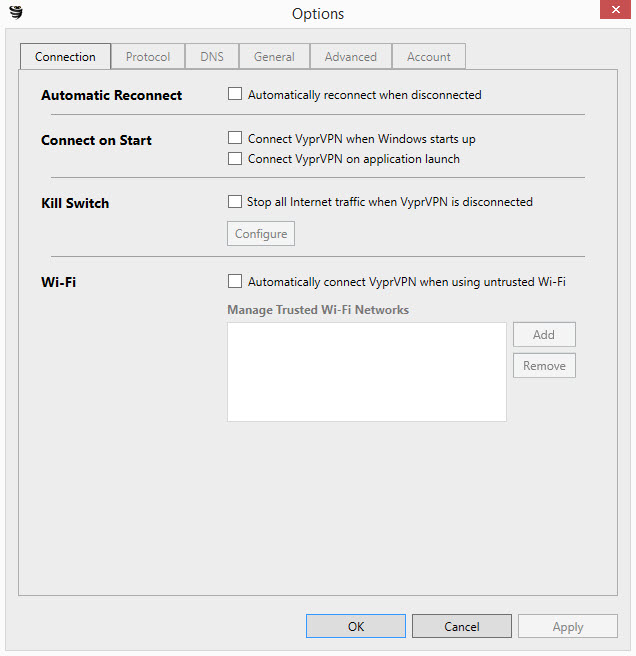The image size is (636, 656).
Task: Enable automatically reconnect when disconnected
Action: (x=235, y=94)
